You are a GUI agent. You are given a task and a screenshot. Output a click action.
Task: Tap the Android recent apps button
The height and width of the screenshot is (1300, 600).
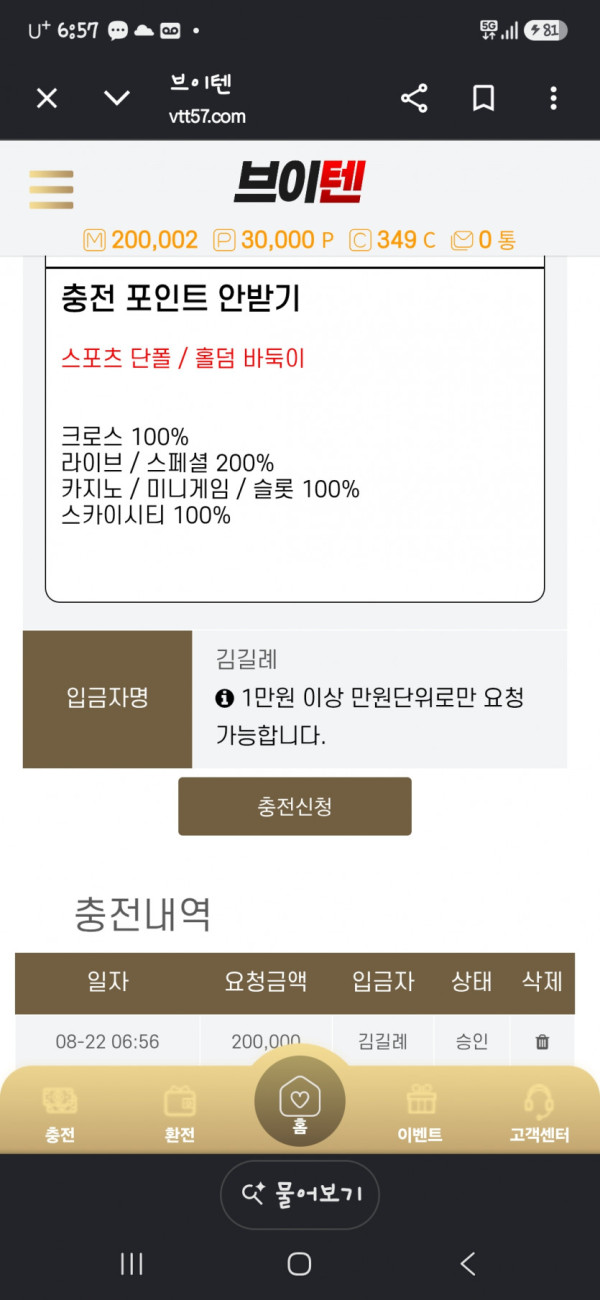coord(131,1264)
